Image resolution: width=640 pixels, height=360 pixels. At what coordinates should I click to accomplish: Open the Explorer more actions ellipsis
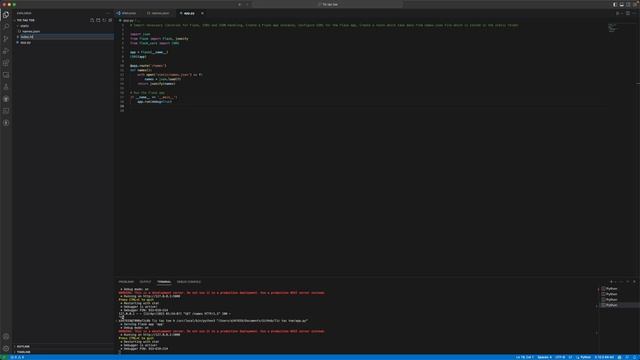point(108,13)
